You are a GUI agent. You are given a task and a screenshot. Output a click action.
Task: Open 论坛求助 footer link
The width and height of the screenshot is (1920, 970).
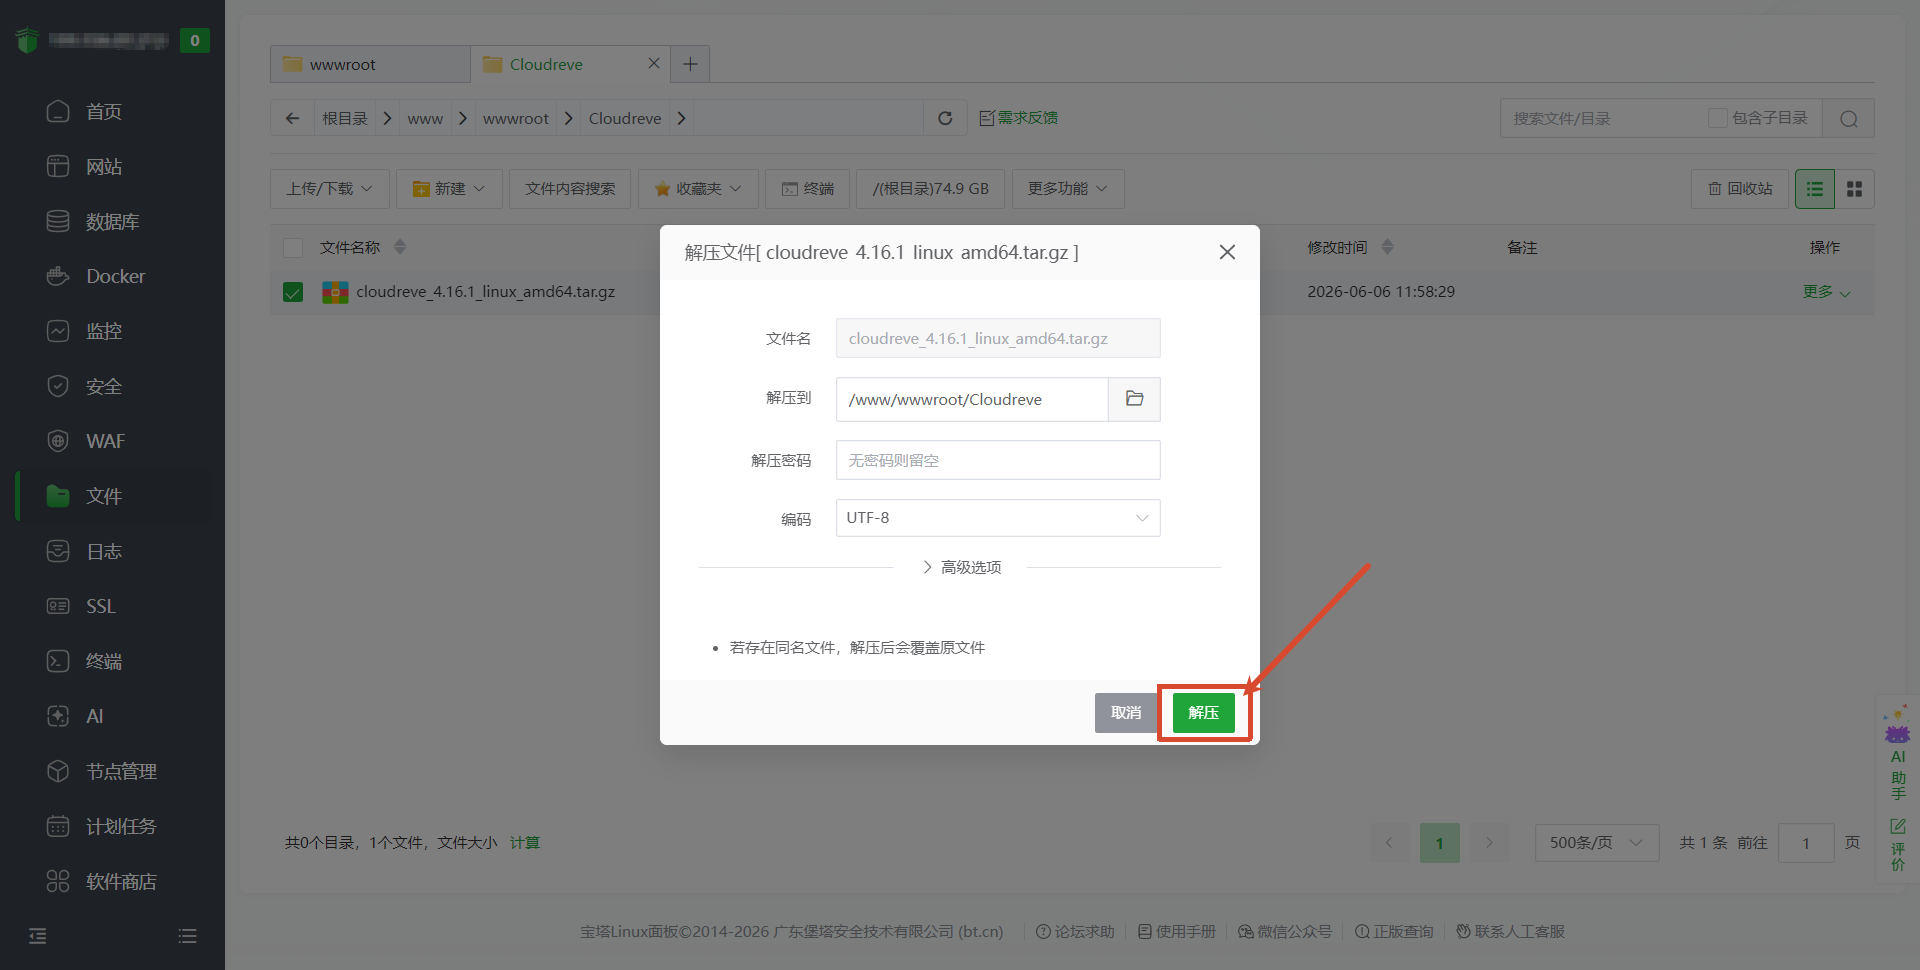pos(1075,931)
